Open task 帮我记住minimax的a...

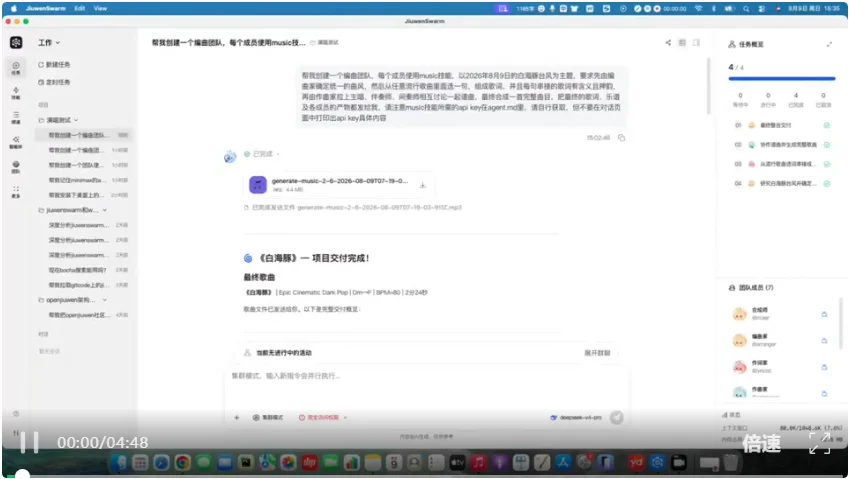point(83,180)
